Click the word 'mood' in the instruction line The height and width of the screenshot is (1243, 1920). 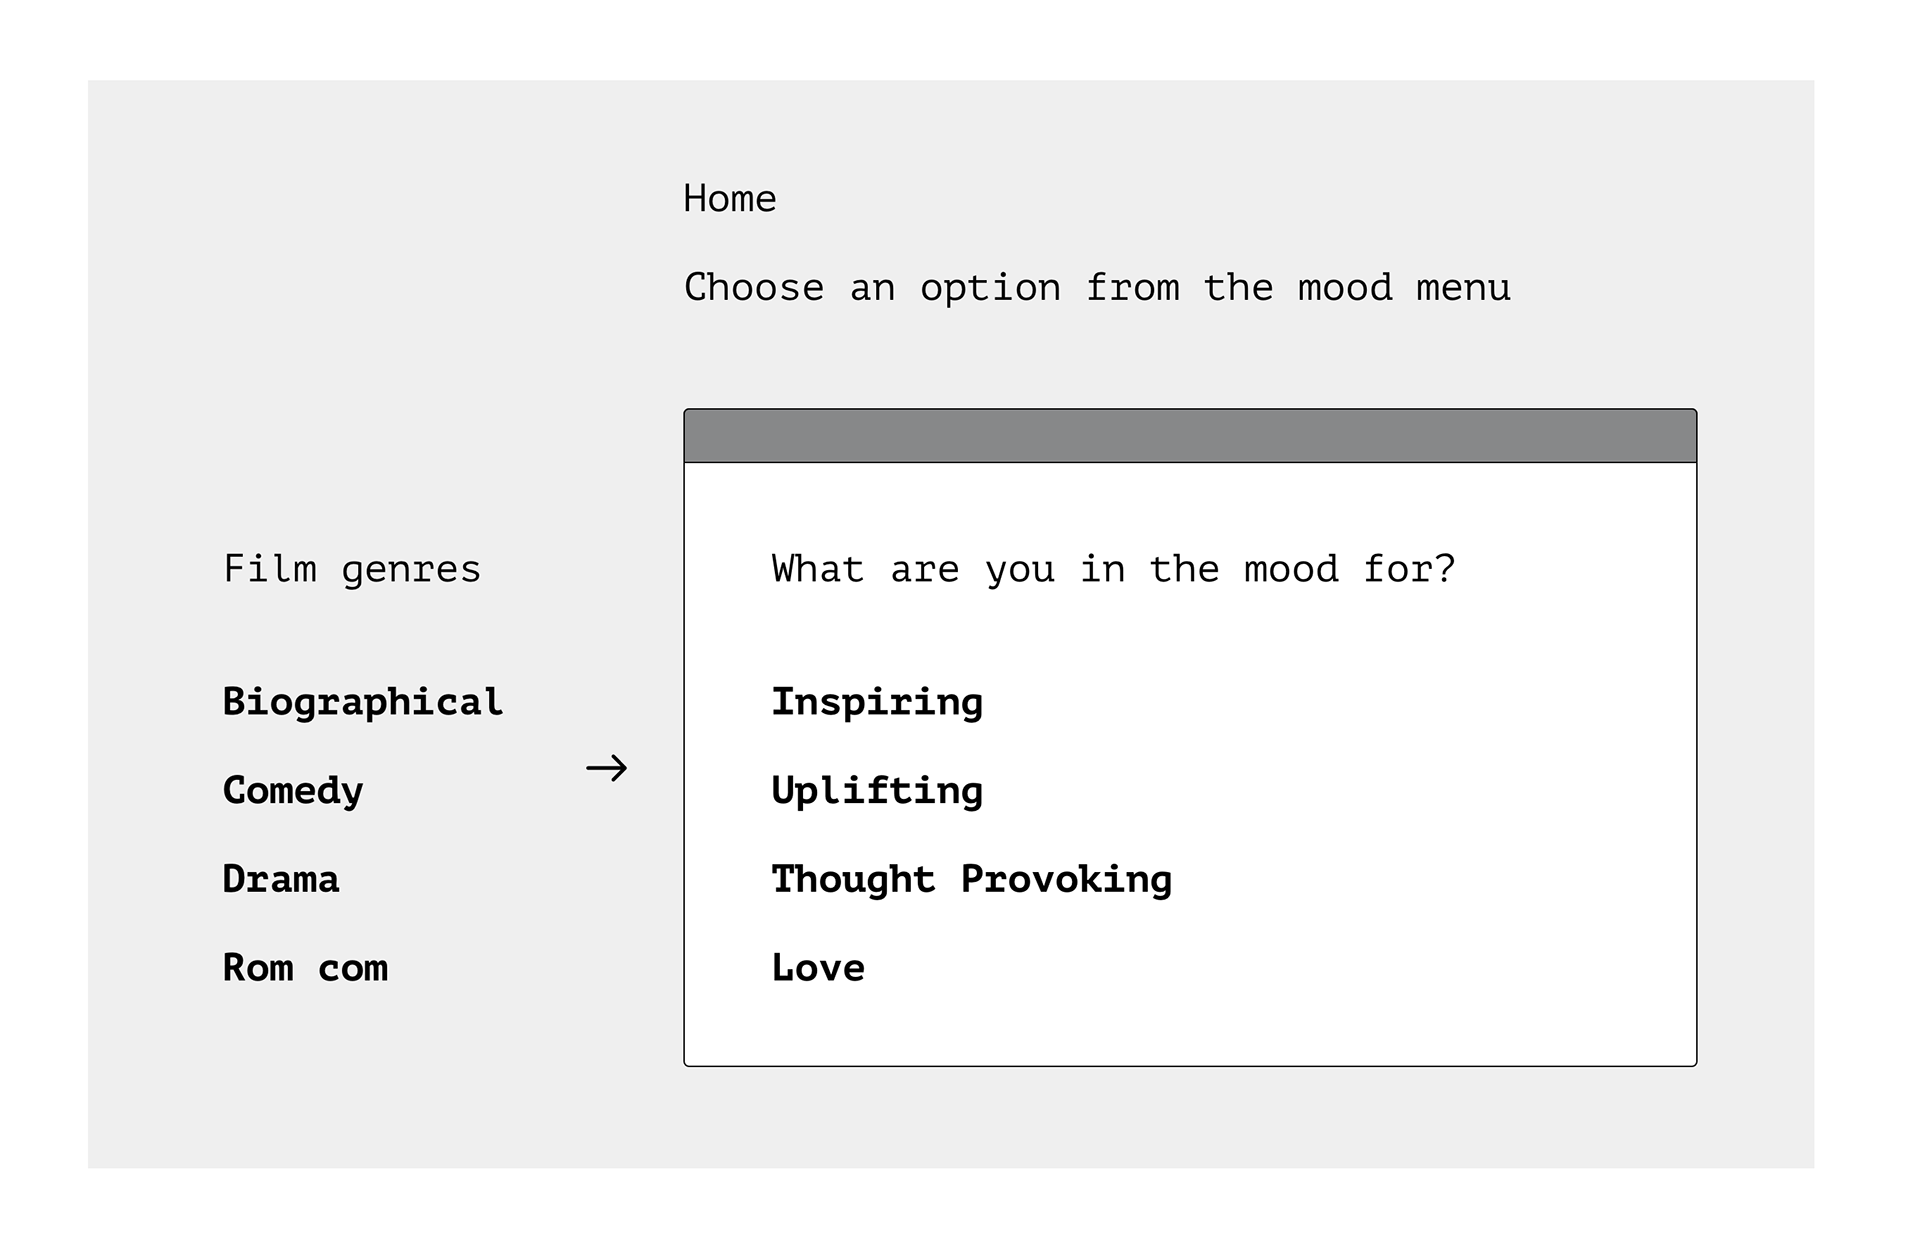pyautogui.click(x=1345, y=288)
